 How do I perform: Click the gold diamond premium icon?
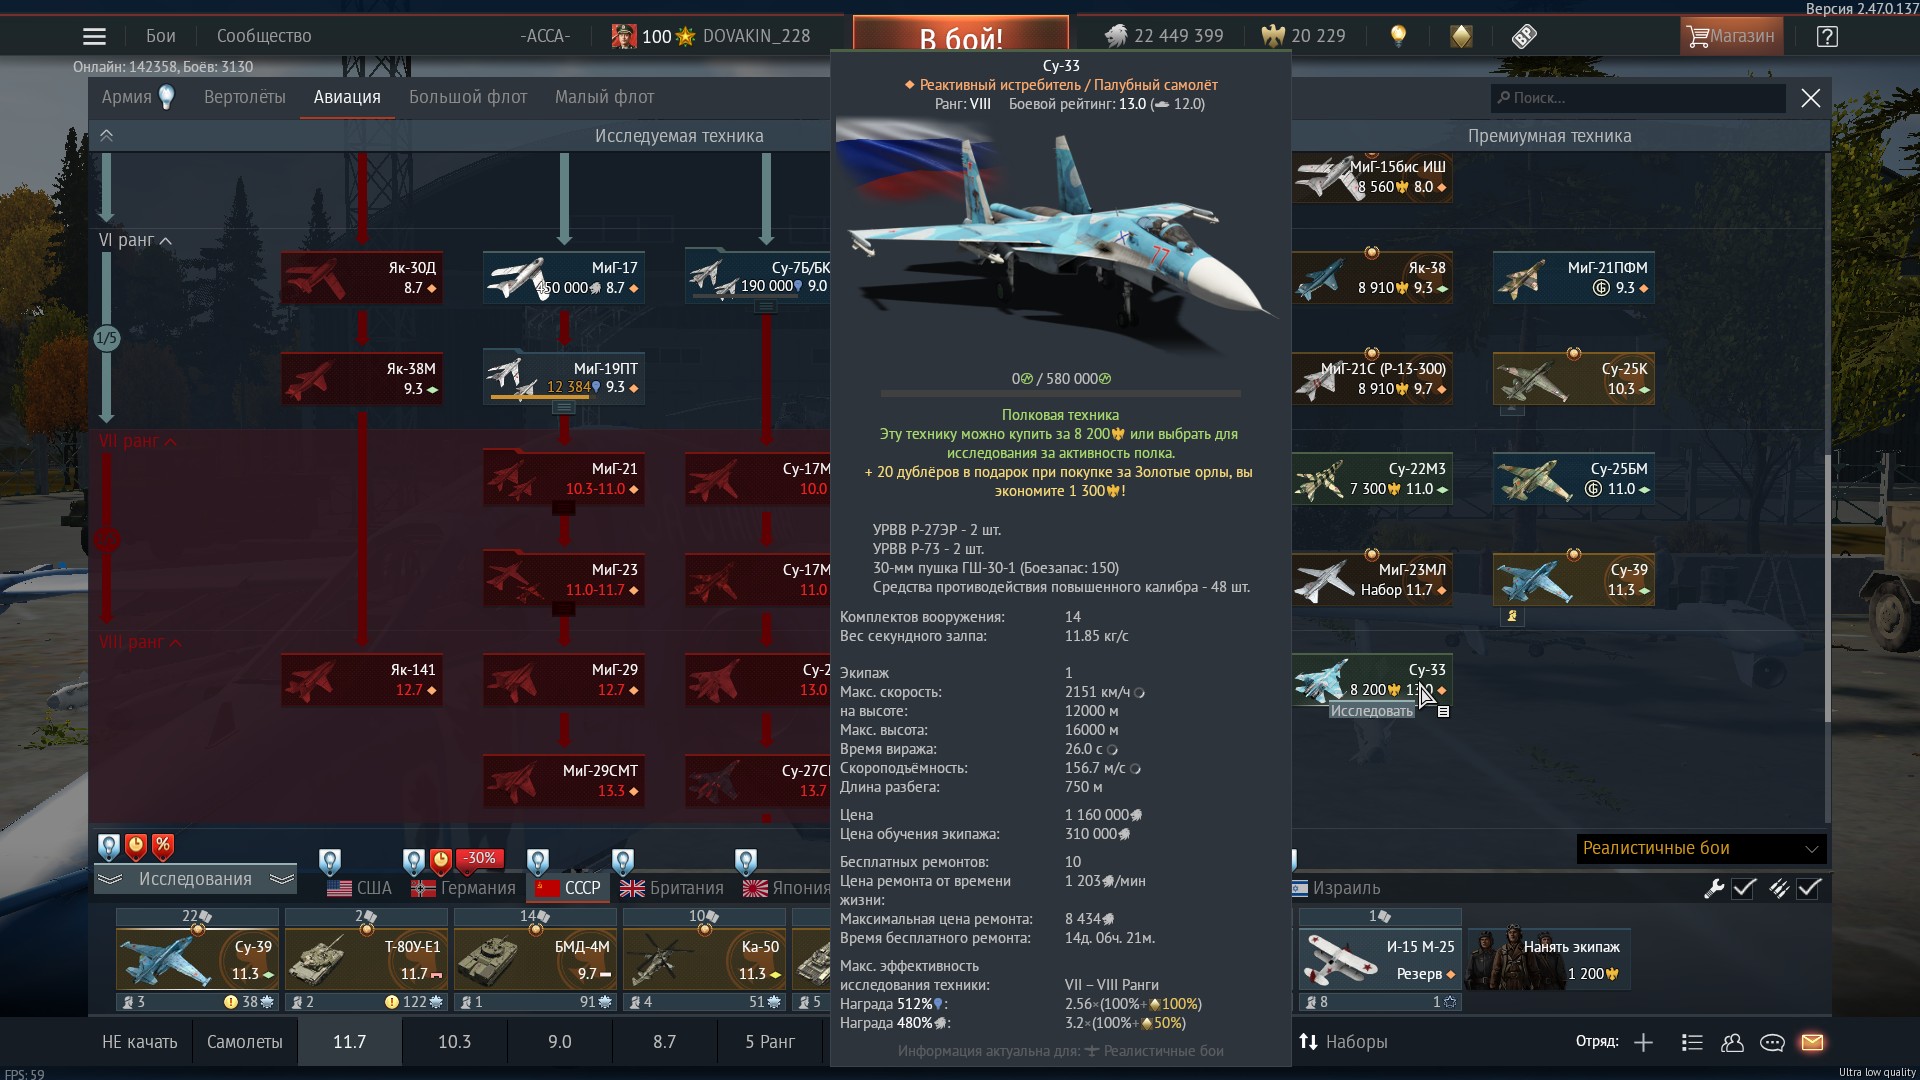pos(1461,36)
